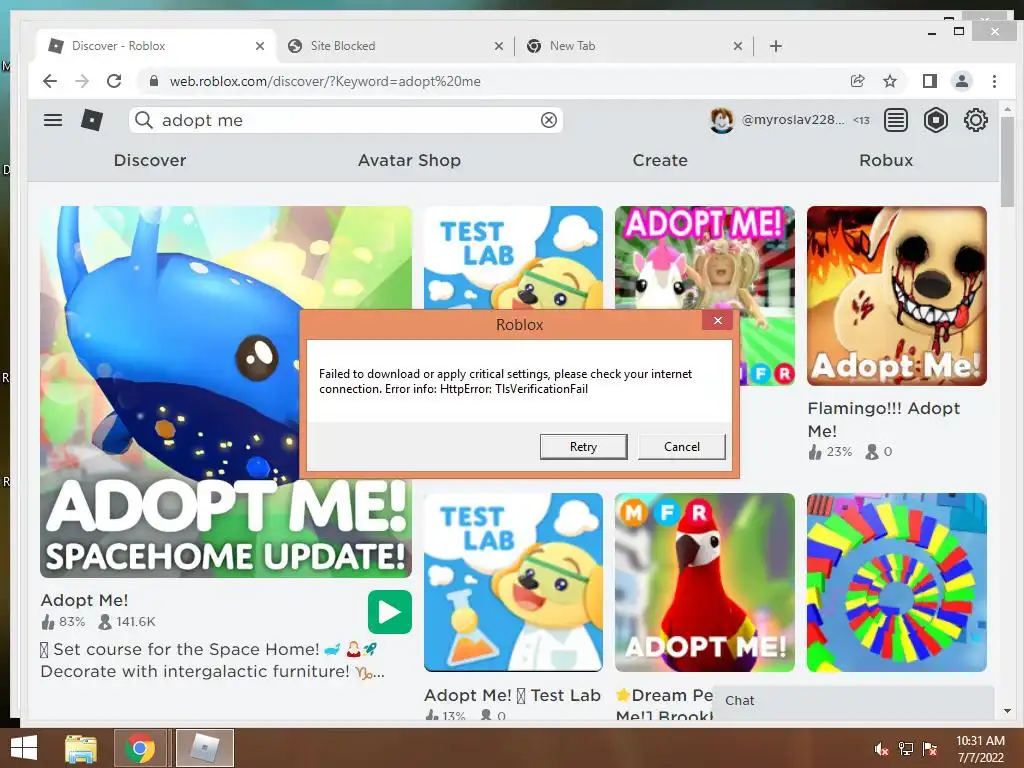This screenshot has height=768, width=1024.
Task: Open File Explorer from taskbar
Action: tap(81, 748)
